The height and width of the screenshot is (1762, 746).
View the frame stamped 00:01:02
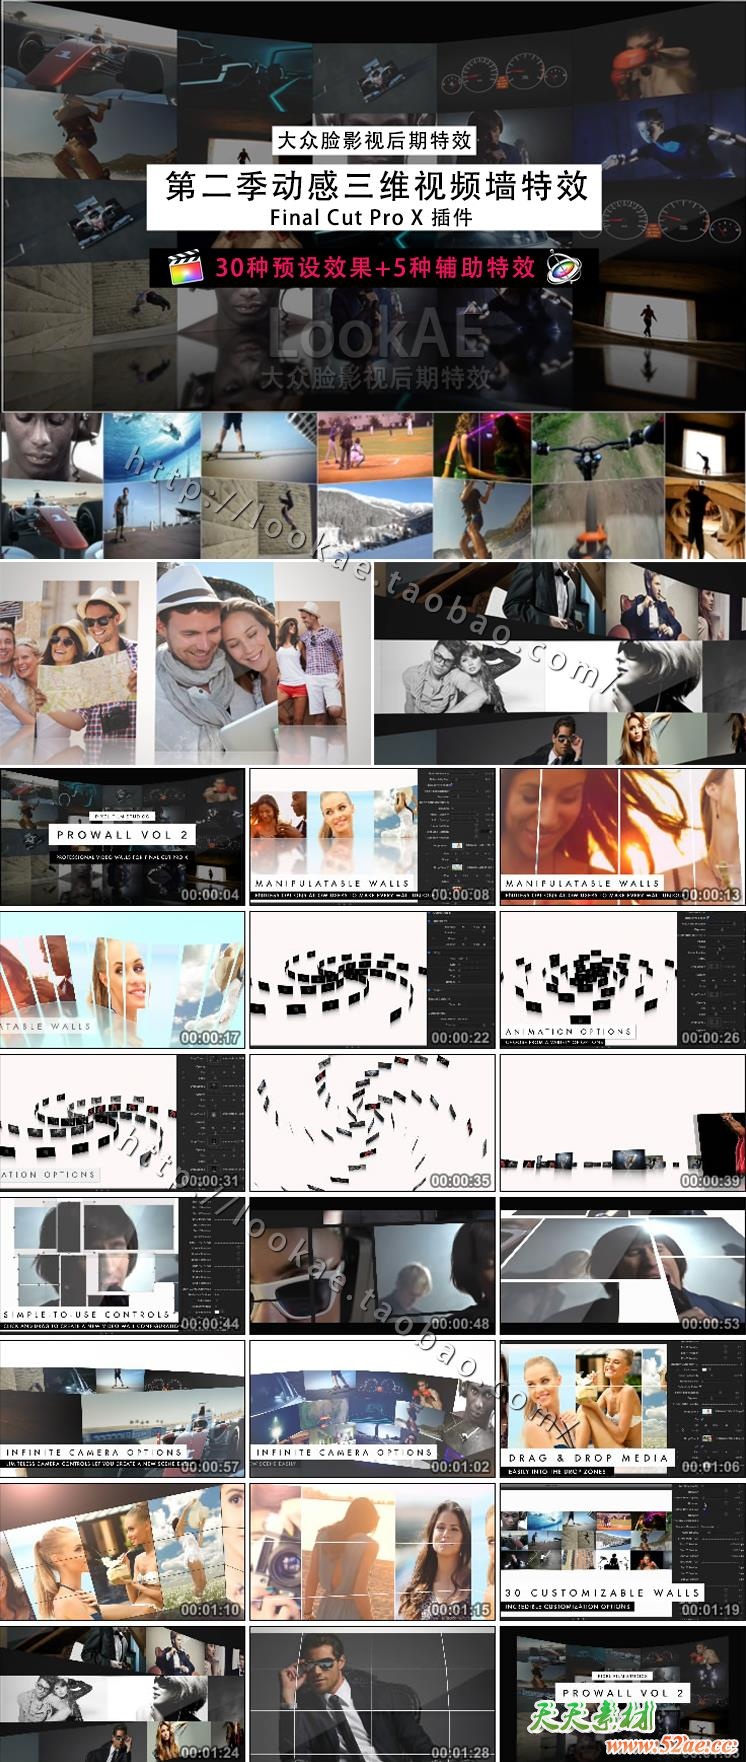[x=372, y=1408]
